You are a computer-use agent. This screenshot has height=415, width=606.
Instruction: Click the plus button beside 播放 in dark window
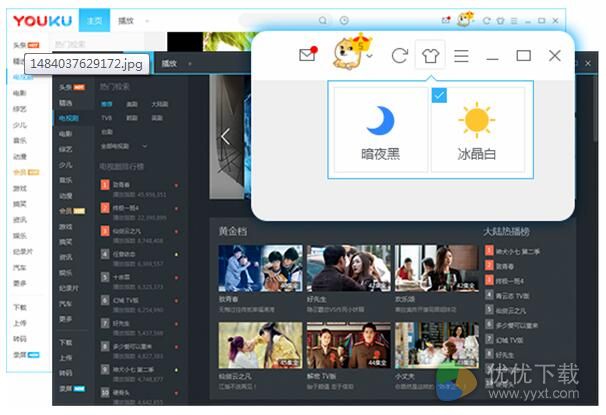click(190, 63)
